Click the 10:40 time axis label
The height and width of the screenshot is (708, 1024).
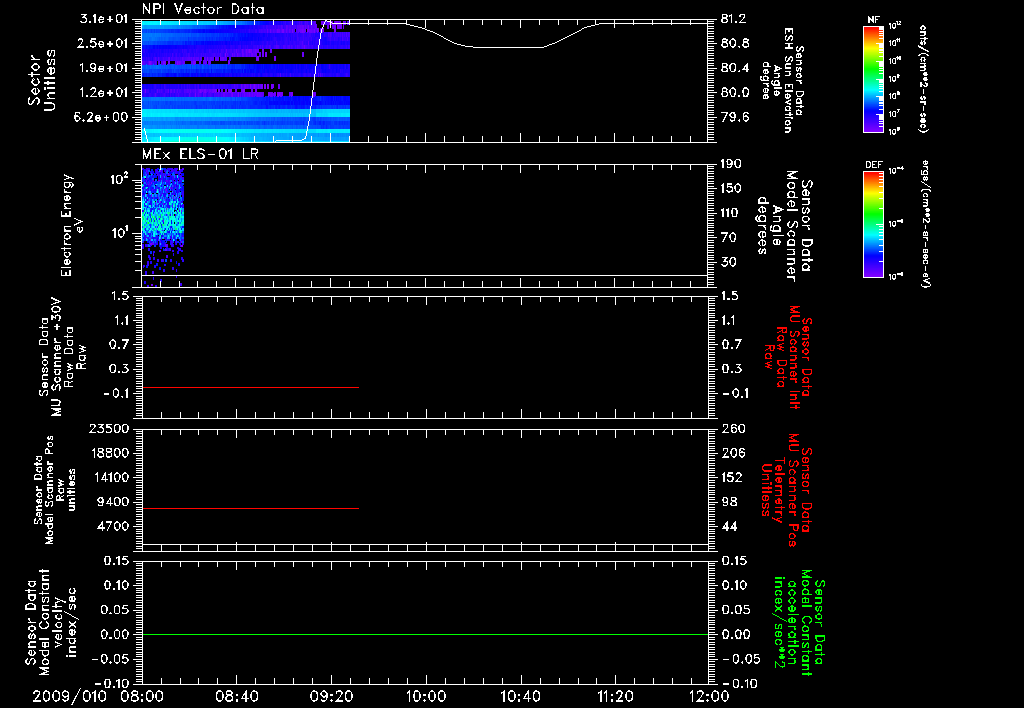pyautogui.click(x=520, y=696)
